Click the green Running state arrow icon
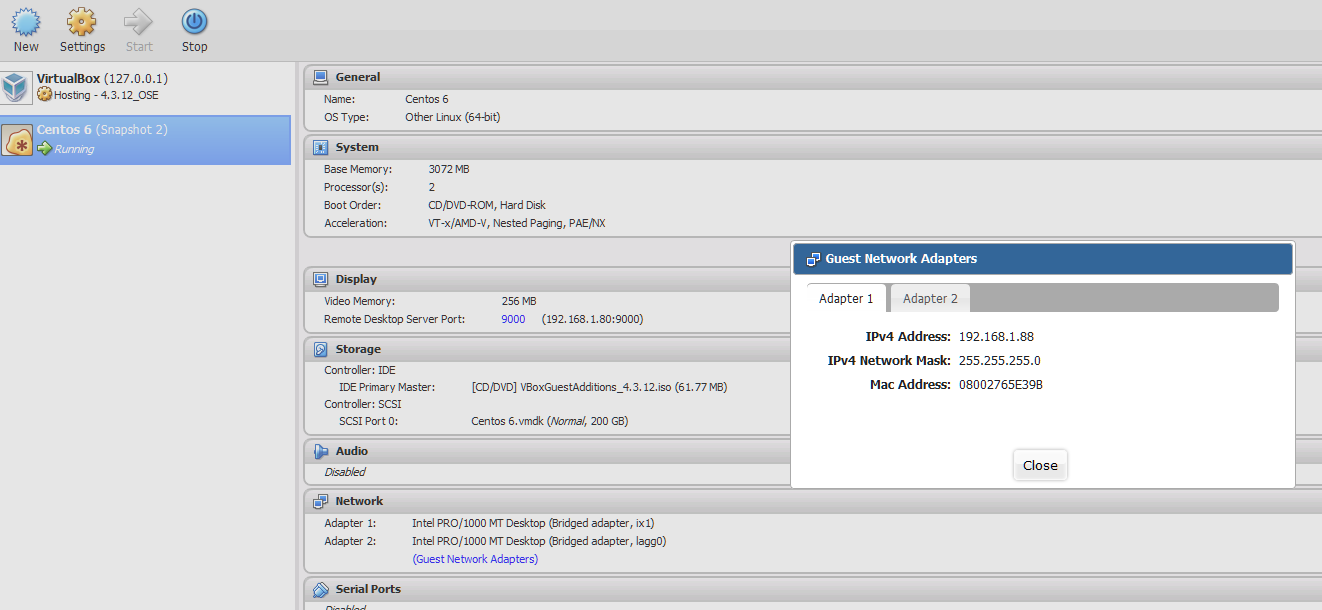The image size is (1322, 610). (x=44, y=149)
